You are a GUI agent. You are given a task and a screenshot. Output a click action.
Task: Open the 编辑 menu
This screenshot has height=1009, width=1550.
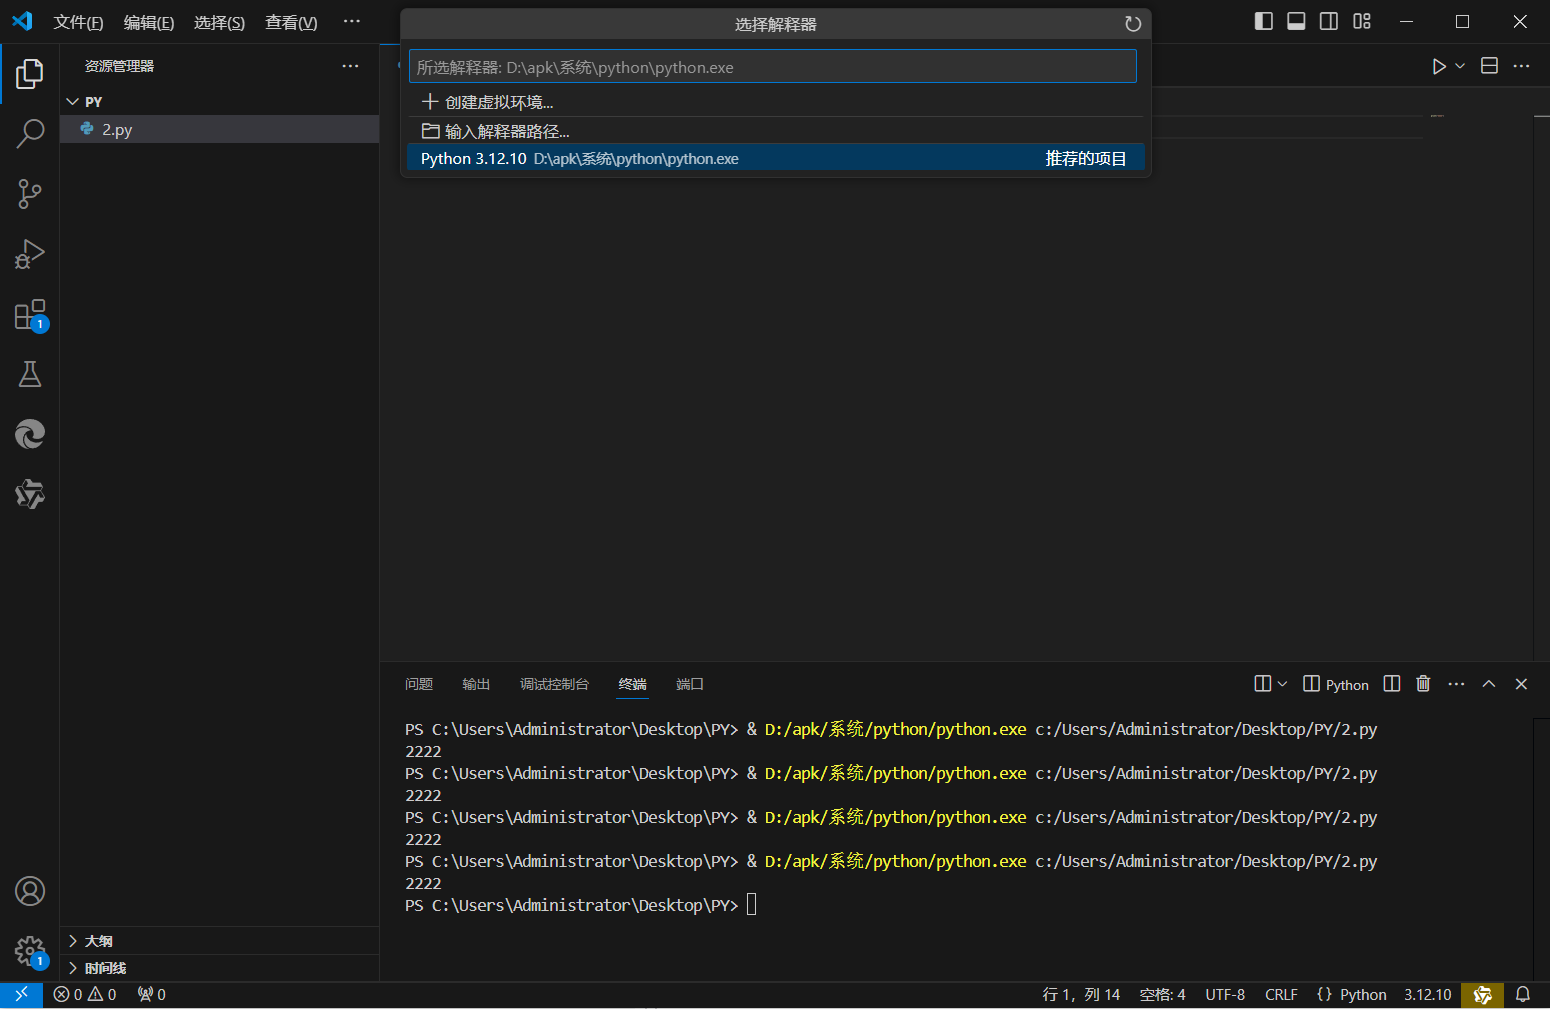tap(149, 22)
